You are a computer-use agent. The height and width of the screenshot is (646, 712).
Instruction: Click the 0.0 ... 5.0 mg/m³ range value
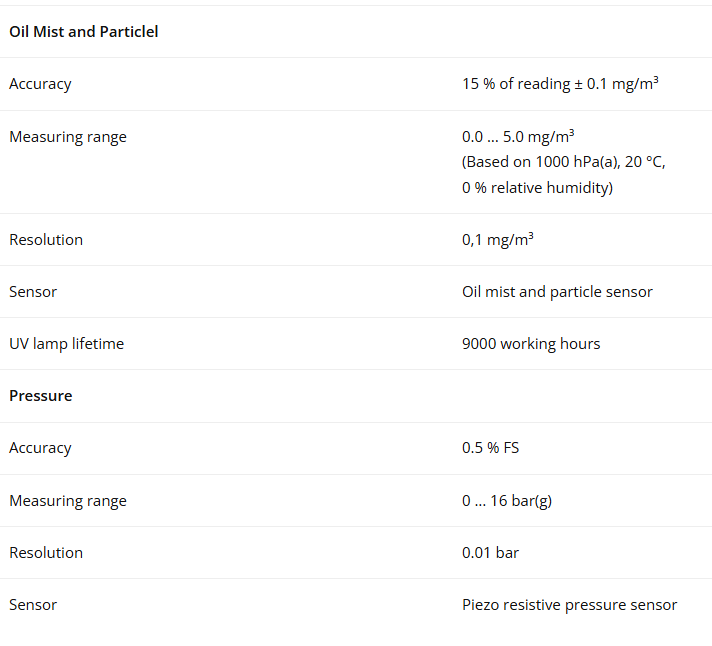coord(518,137)
